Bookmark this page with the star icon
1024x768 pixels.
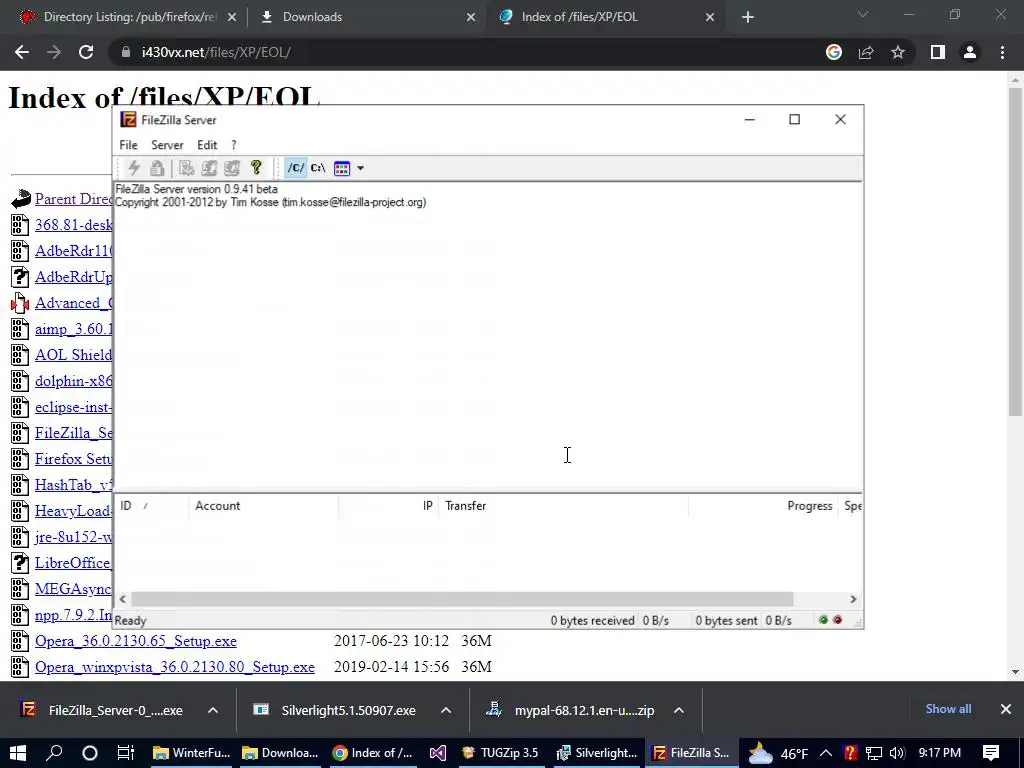898,52
